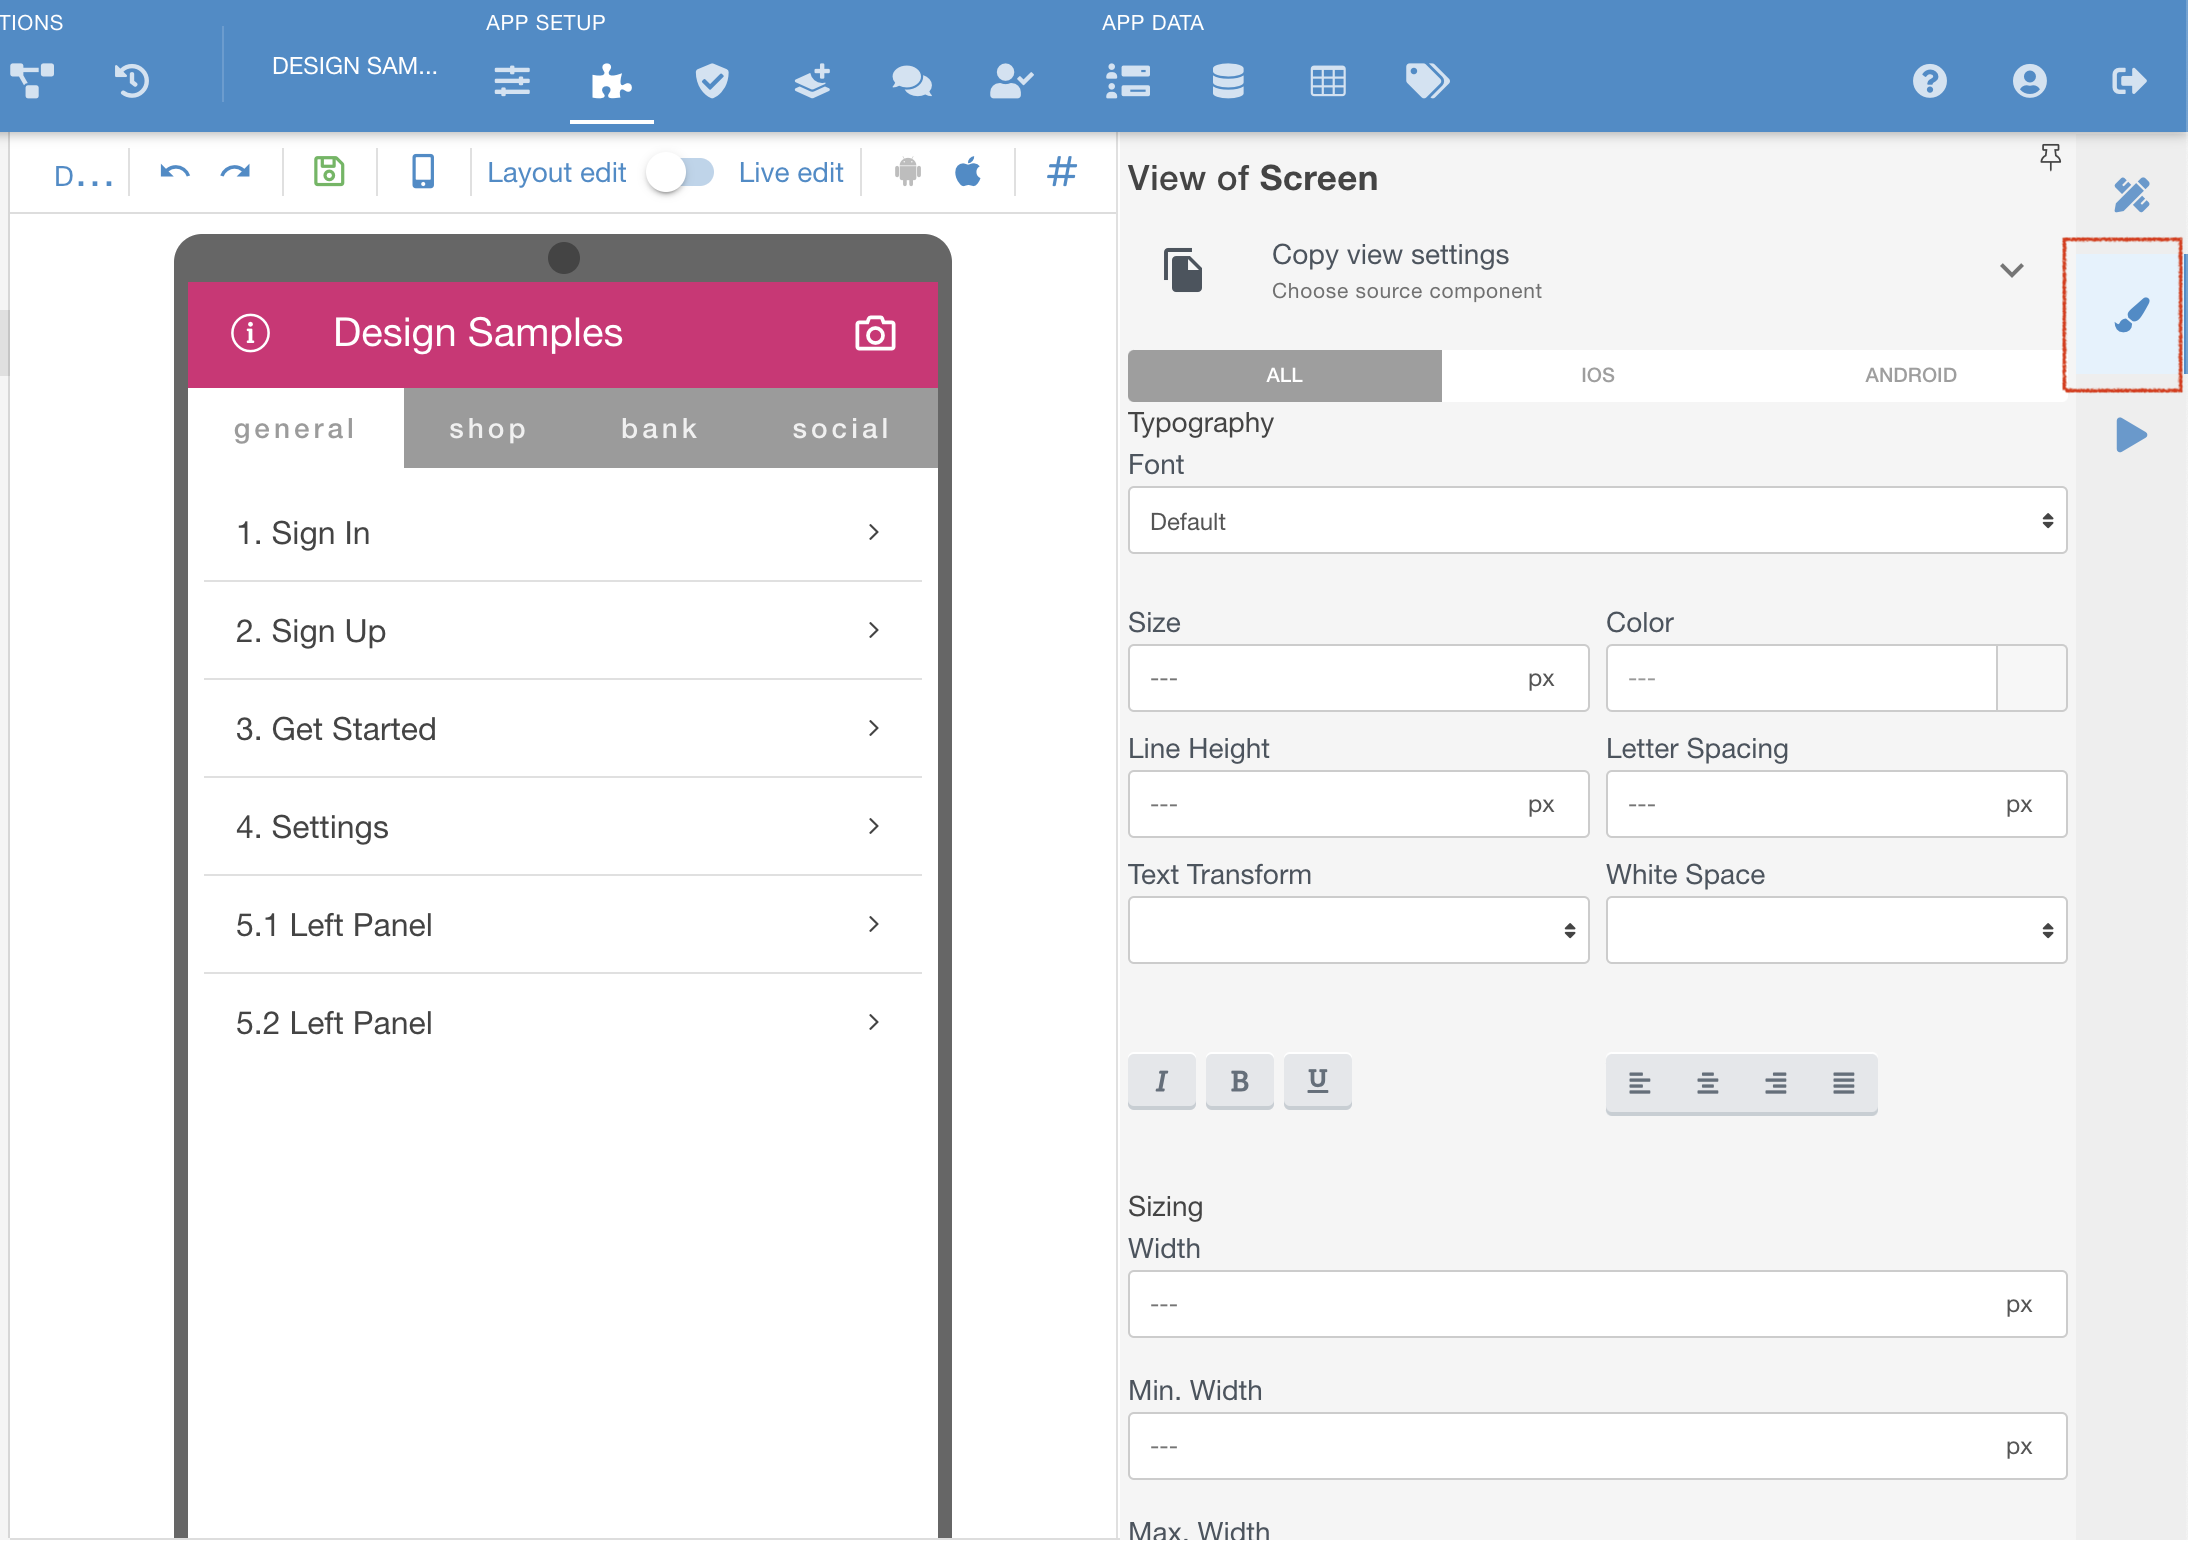This screenshot has height=1542, width=2188.
Task: Open the Font dropdown set to Default
Action: (x=1597, y=521)
